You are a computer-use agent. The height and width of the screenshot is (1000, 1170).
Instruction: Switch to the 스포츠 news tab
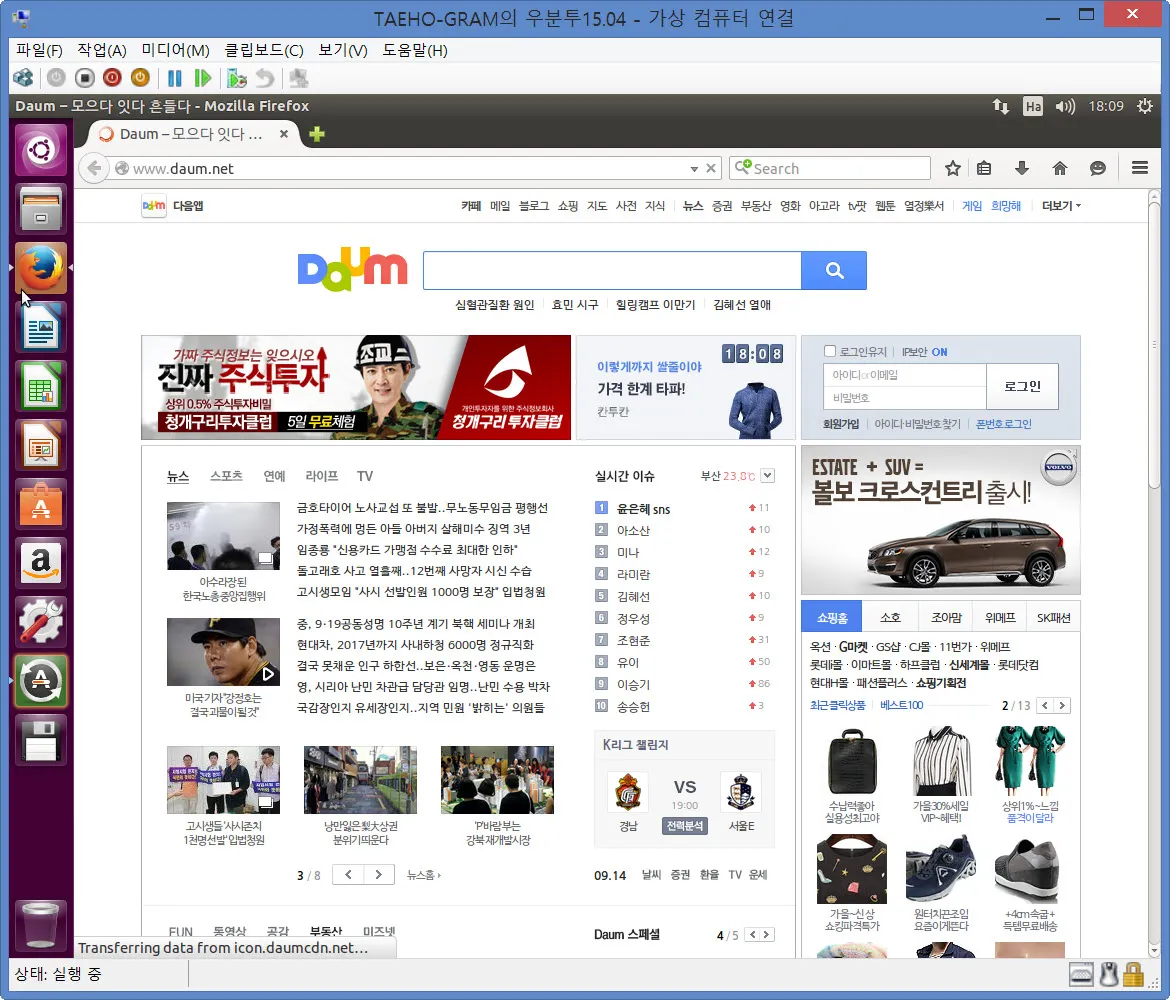226,475
